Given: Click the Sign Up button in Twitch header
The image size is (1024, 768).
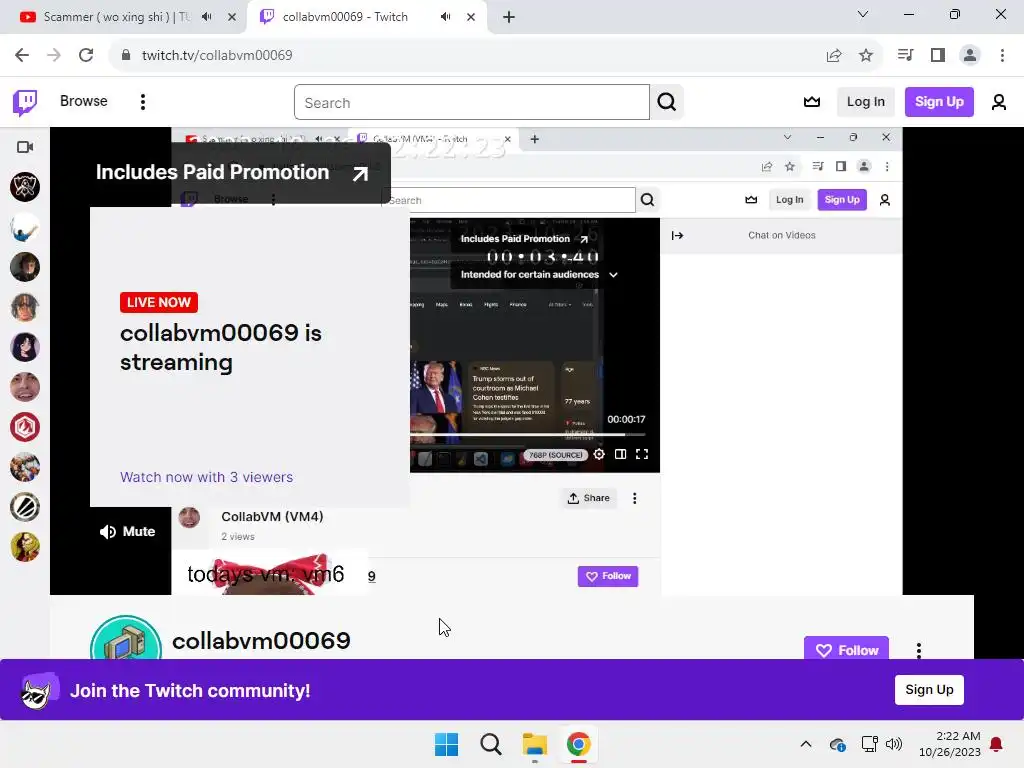Looking at the screenshot, I should [x=938, y=102].
